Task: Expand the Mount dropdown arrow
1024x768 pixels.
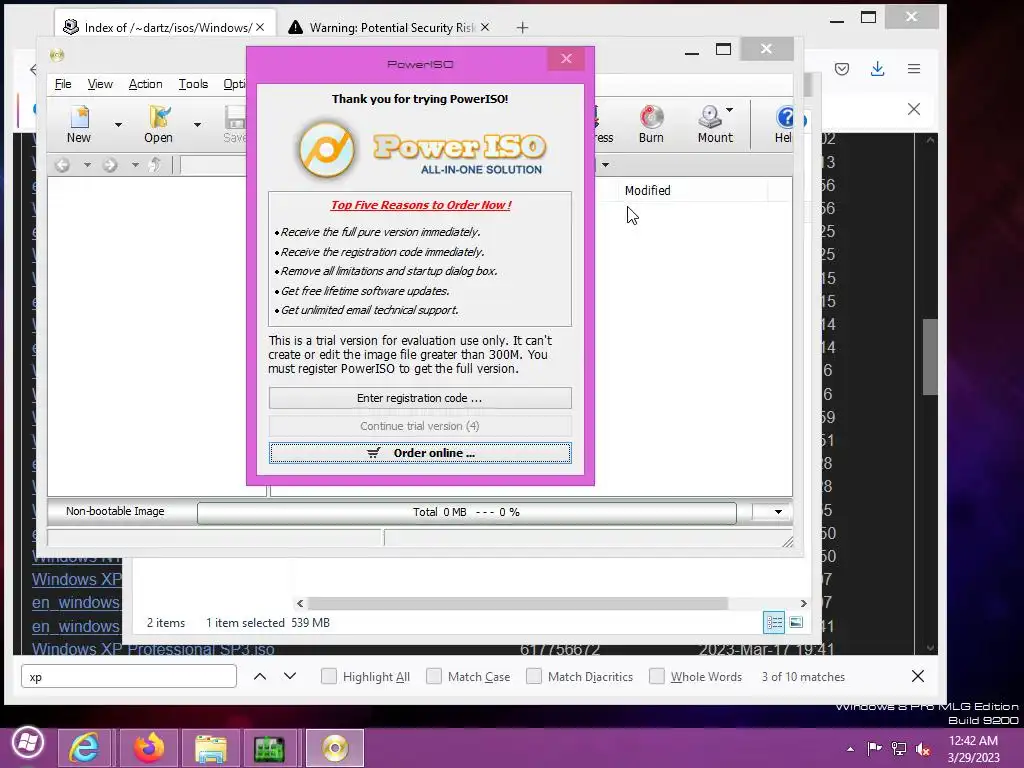Action: click(x=729, y=110)
